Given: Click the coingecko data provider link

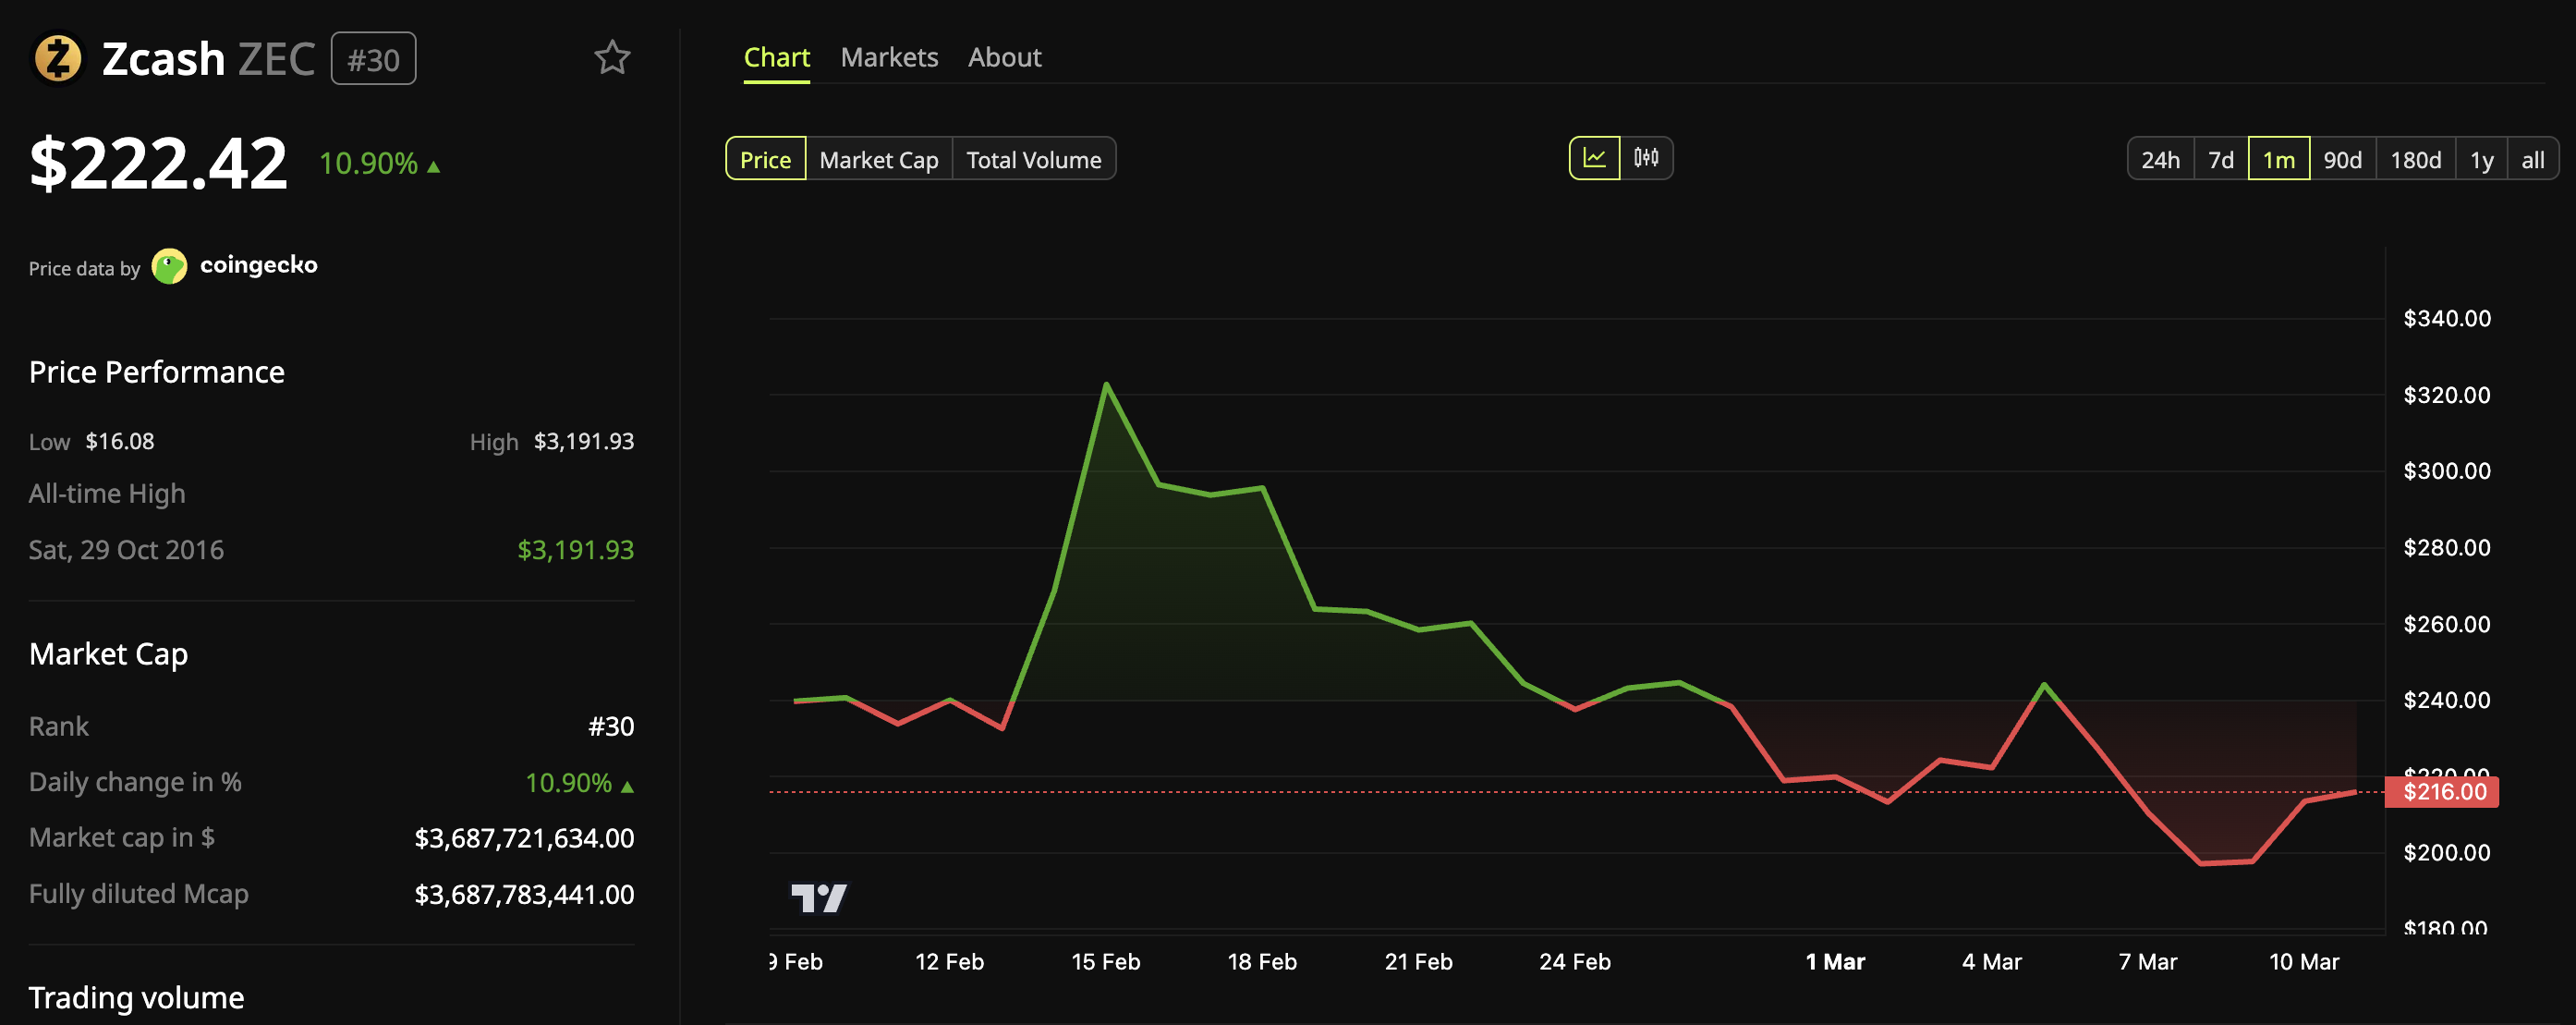Looking at the screenshot, I should (258, 265).
